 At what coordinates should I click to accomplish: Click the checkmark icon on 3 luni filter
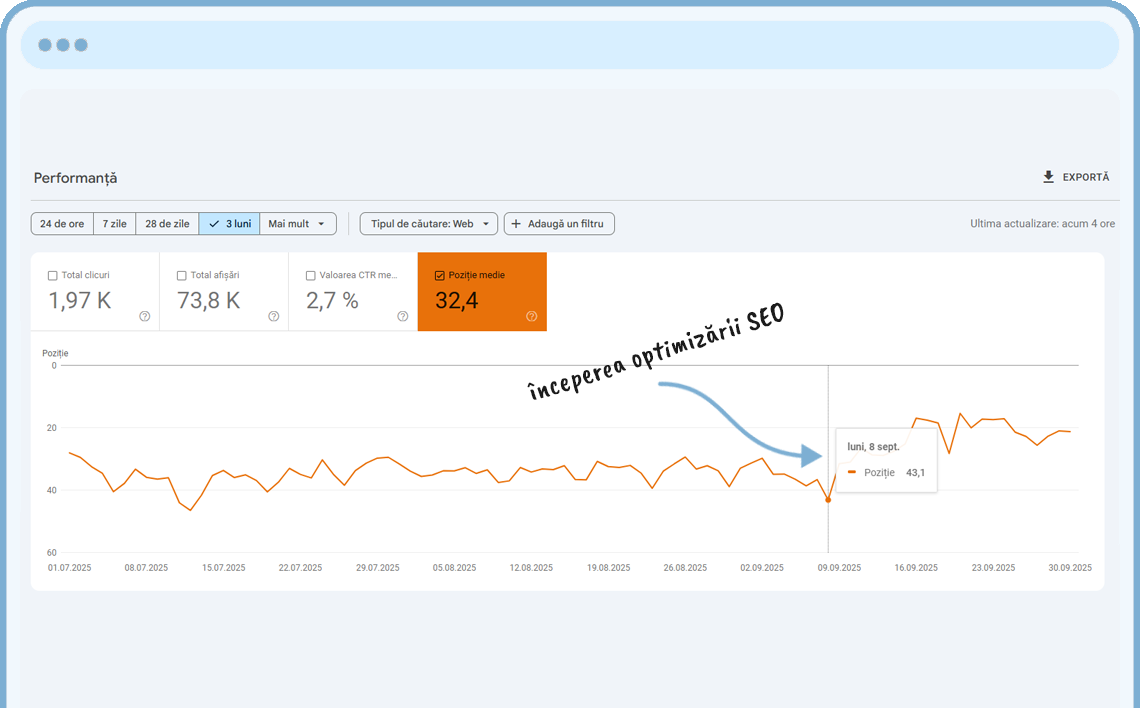tap(213, 223)
